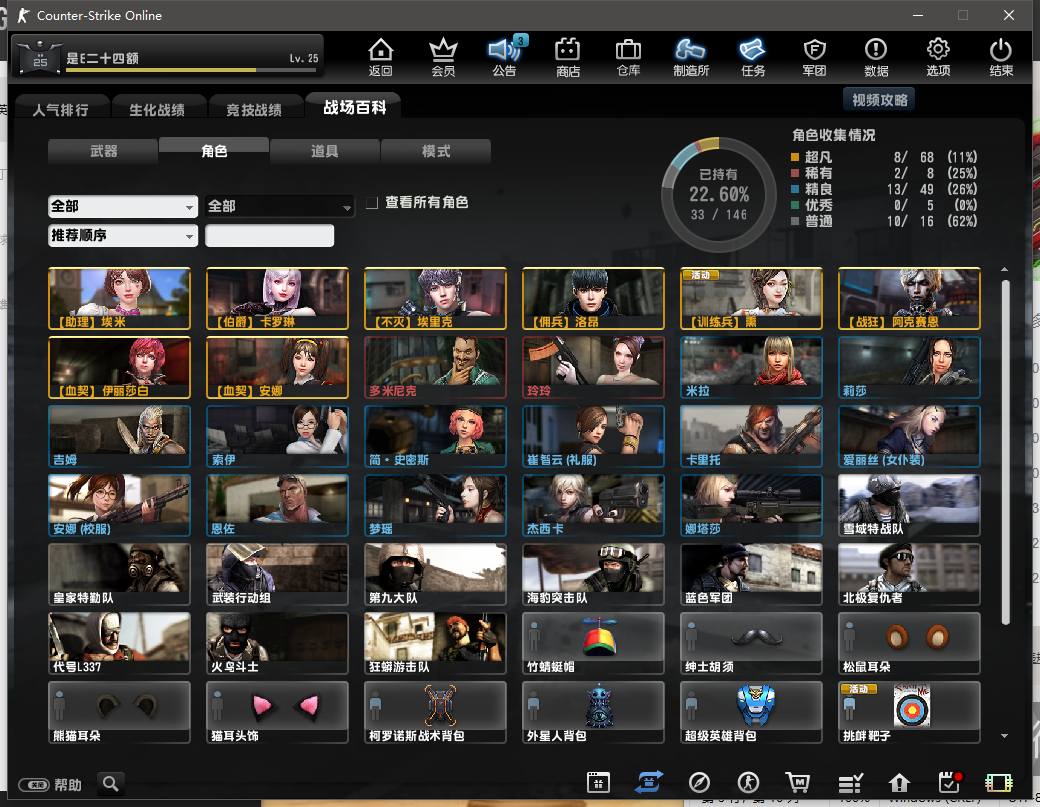This screenshot has height=807, width=1040.
Task: Select the 玲玲 character card
Action: tap(593, 367)
